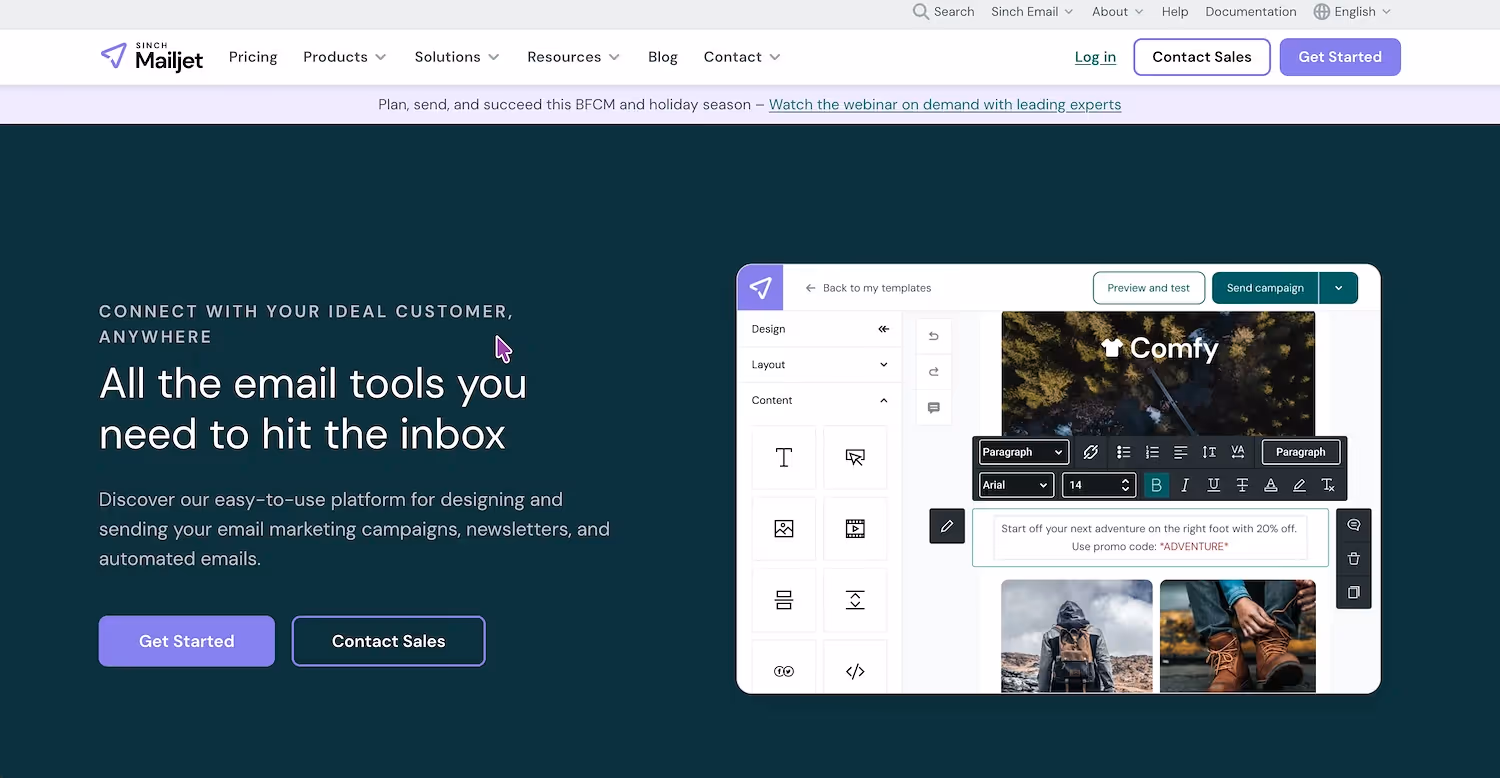The height and width of the screenshot is (778, 1500).
Task: Click the speech bubble icon beside text block
Action: coord(1354,525)
